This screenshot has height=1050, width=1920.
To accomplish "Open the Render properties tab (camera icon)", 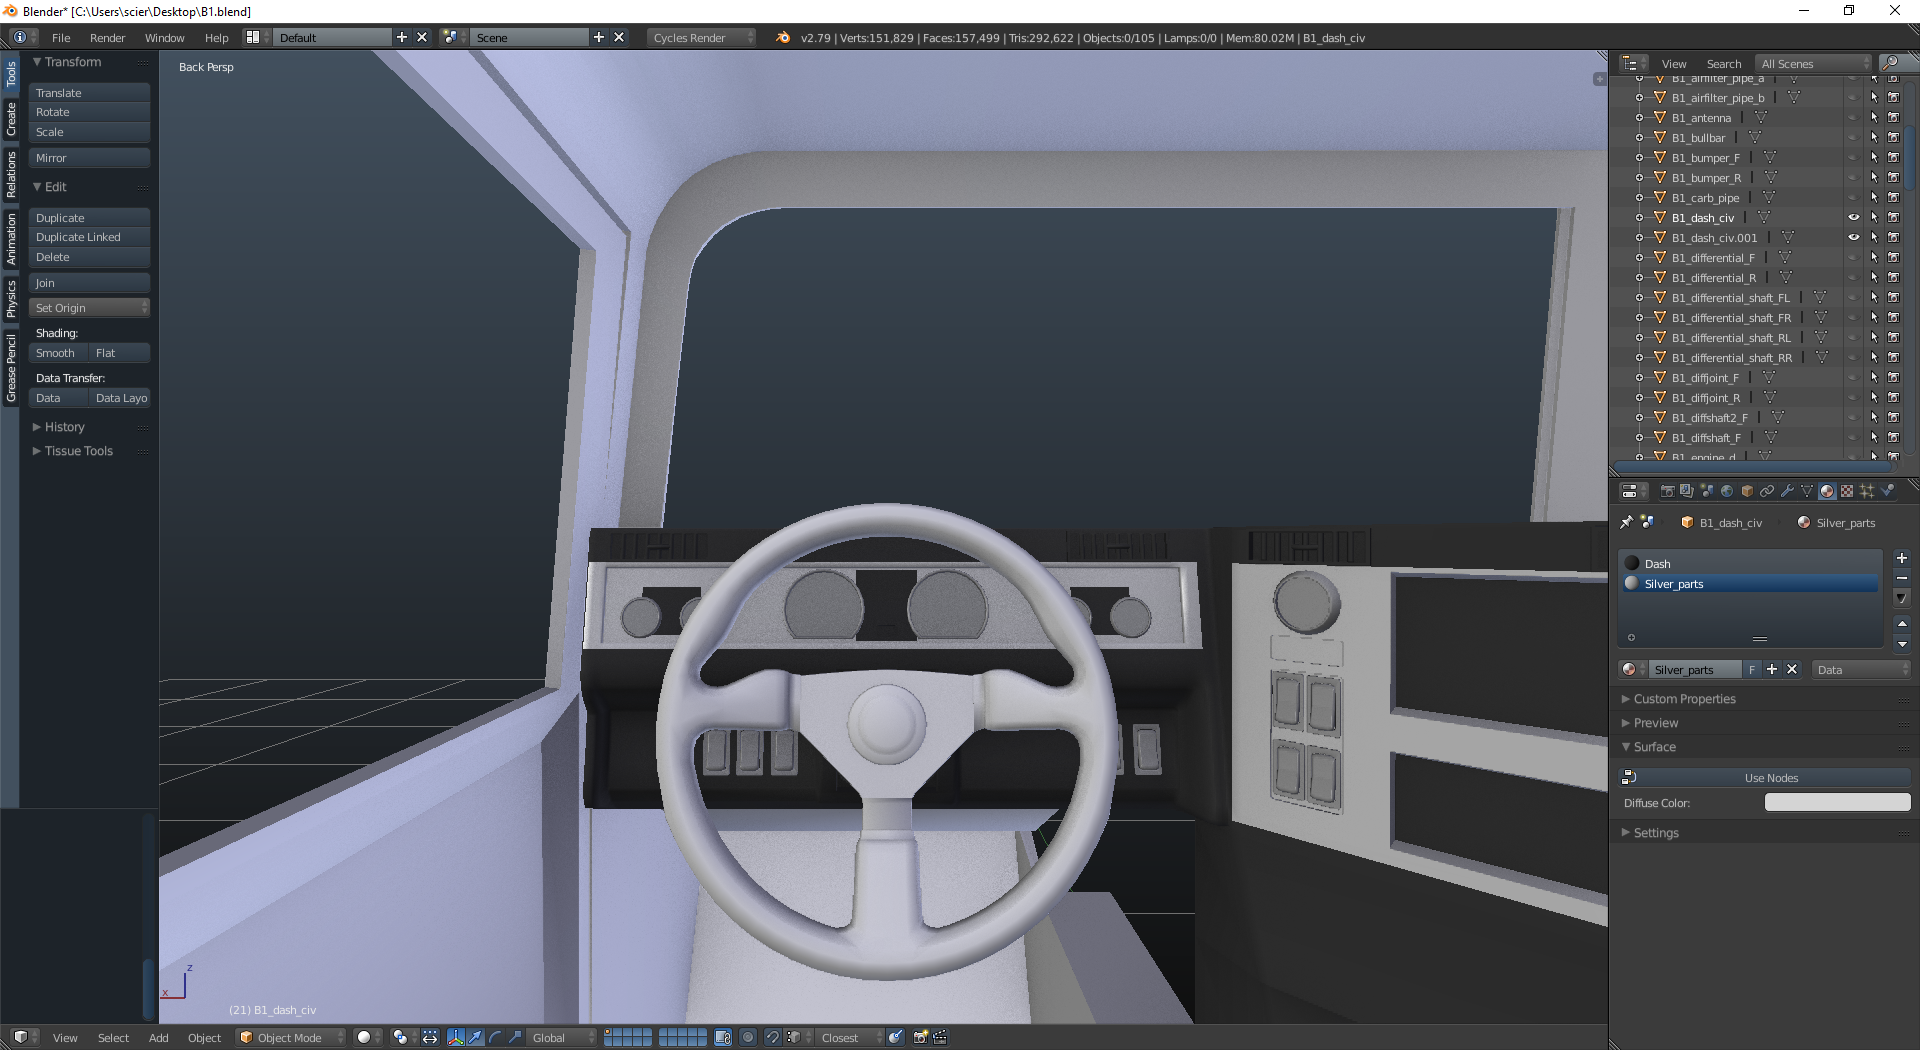I will (1667, 491).
